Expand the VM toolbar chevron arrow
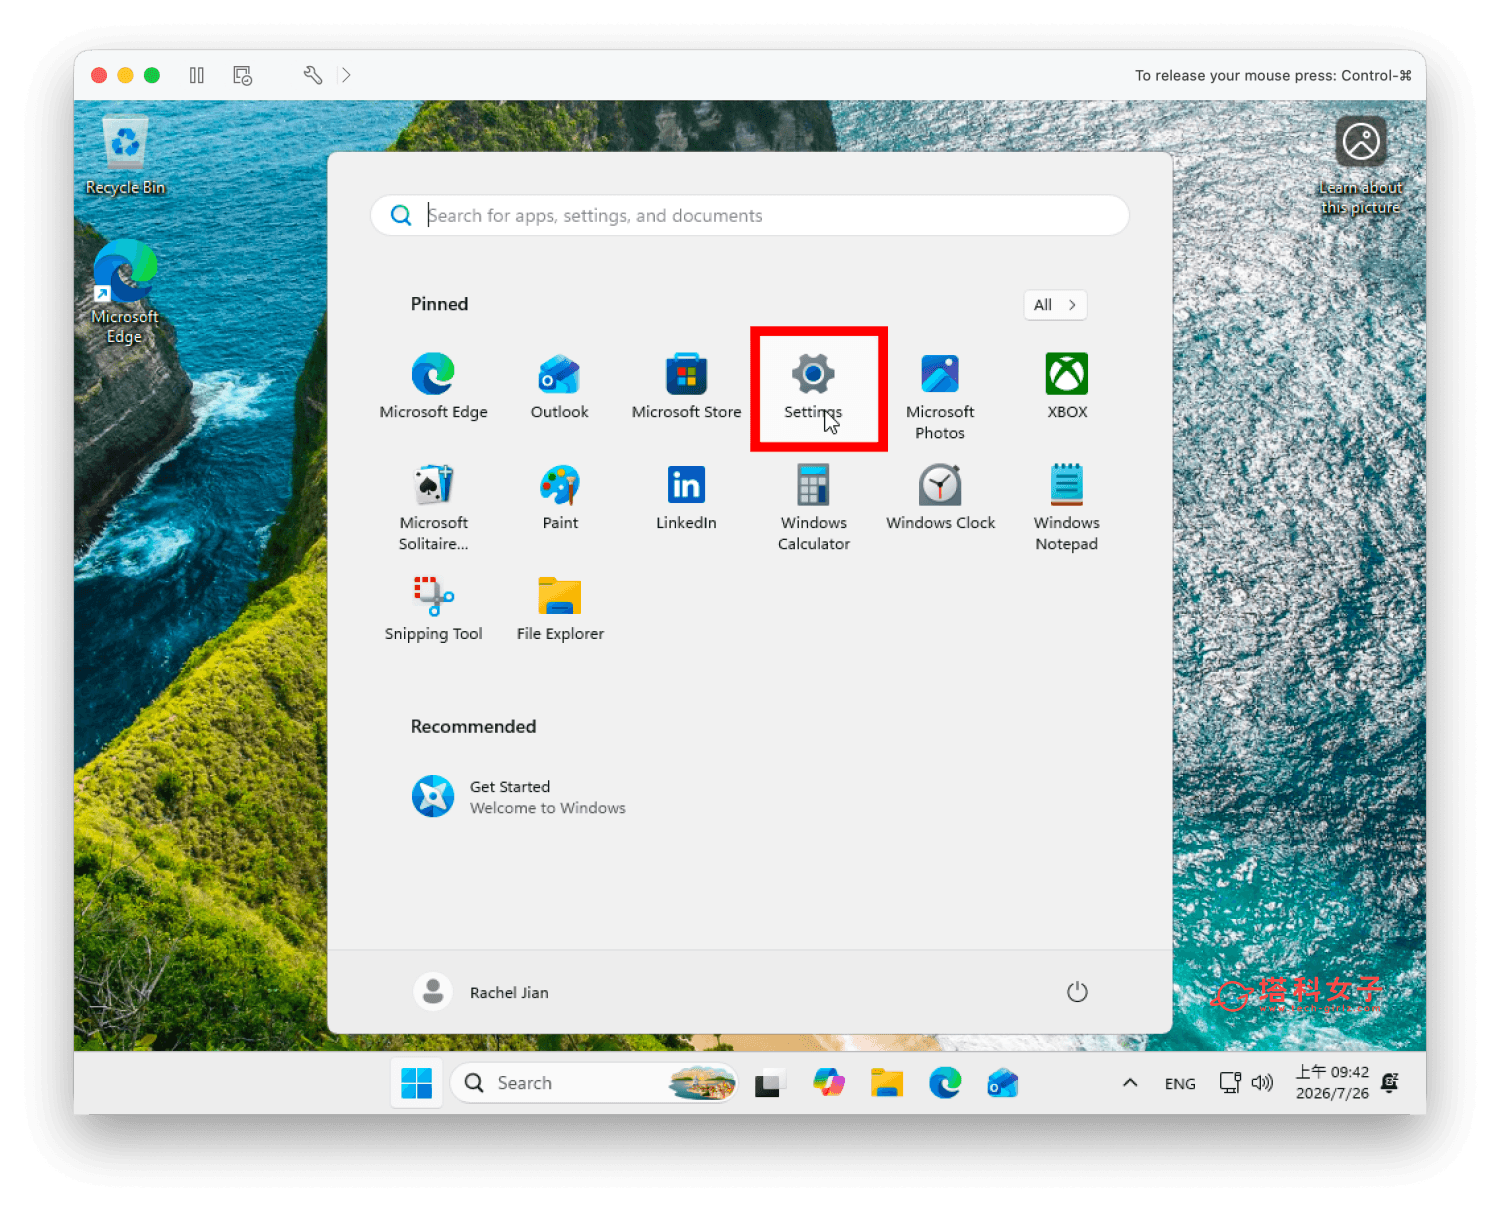The image size is (1500, 1212). point(346,75)
